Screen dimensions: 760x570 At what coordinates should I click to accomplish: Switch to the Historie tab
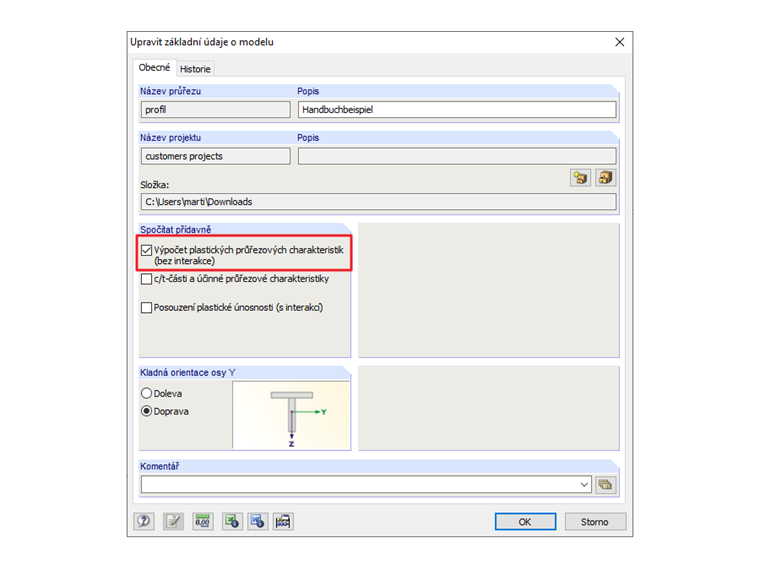tap(195, 69)
